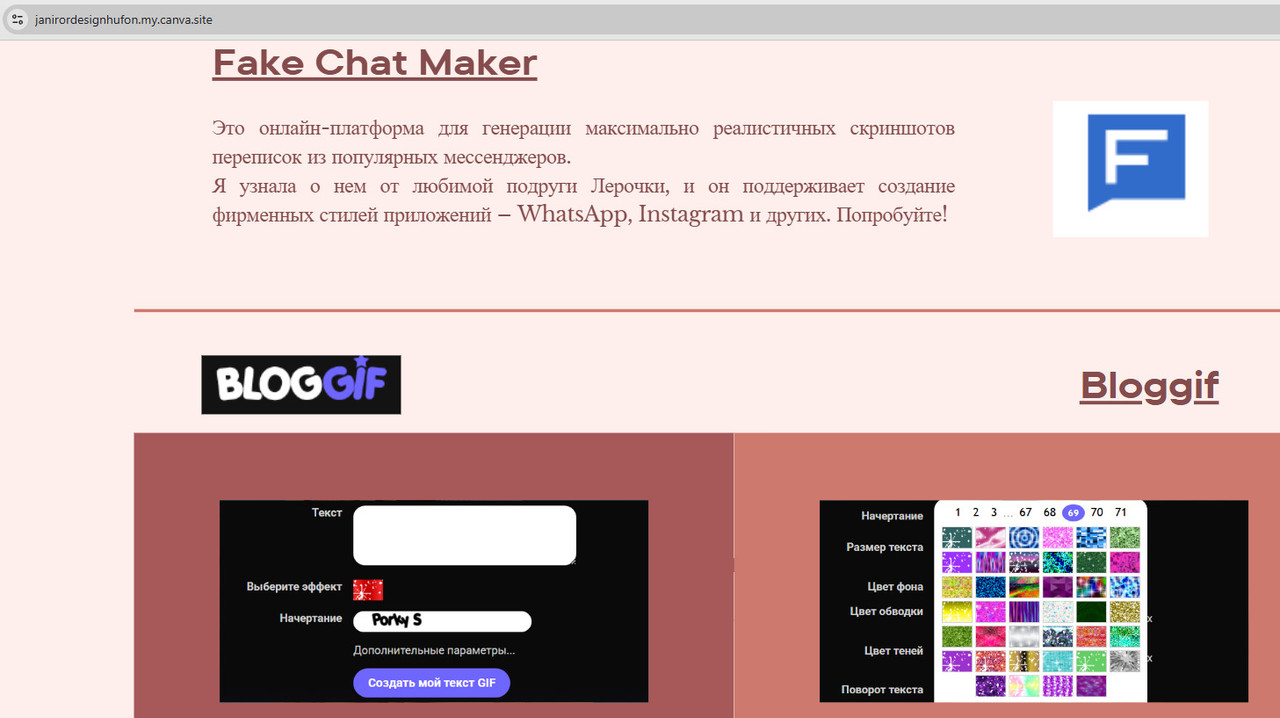The height and width of the screenshot is (718, 1280).
Task: Click the Цвет фона label
Action: (895, 587)
